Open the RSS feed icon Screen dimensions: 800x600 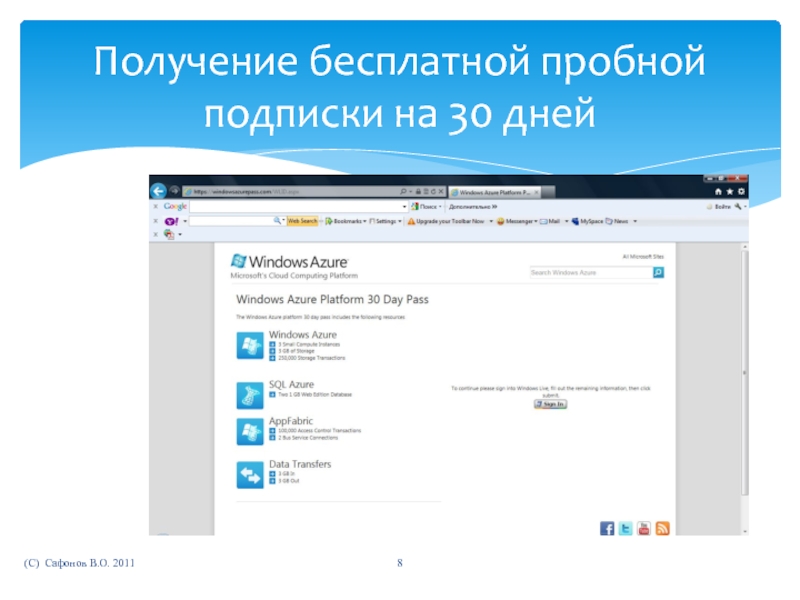(661, 528)
